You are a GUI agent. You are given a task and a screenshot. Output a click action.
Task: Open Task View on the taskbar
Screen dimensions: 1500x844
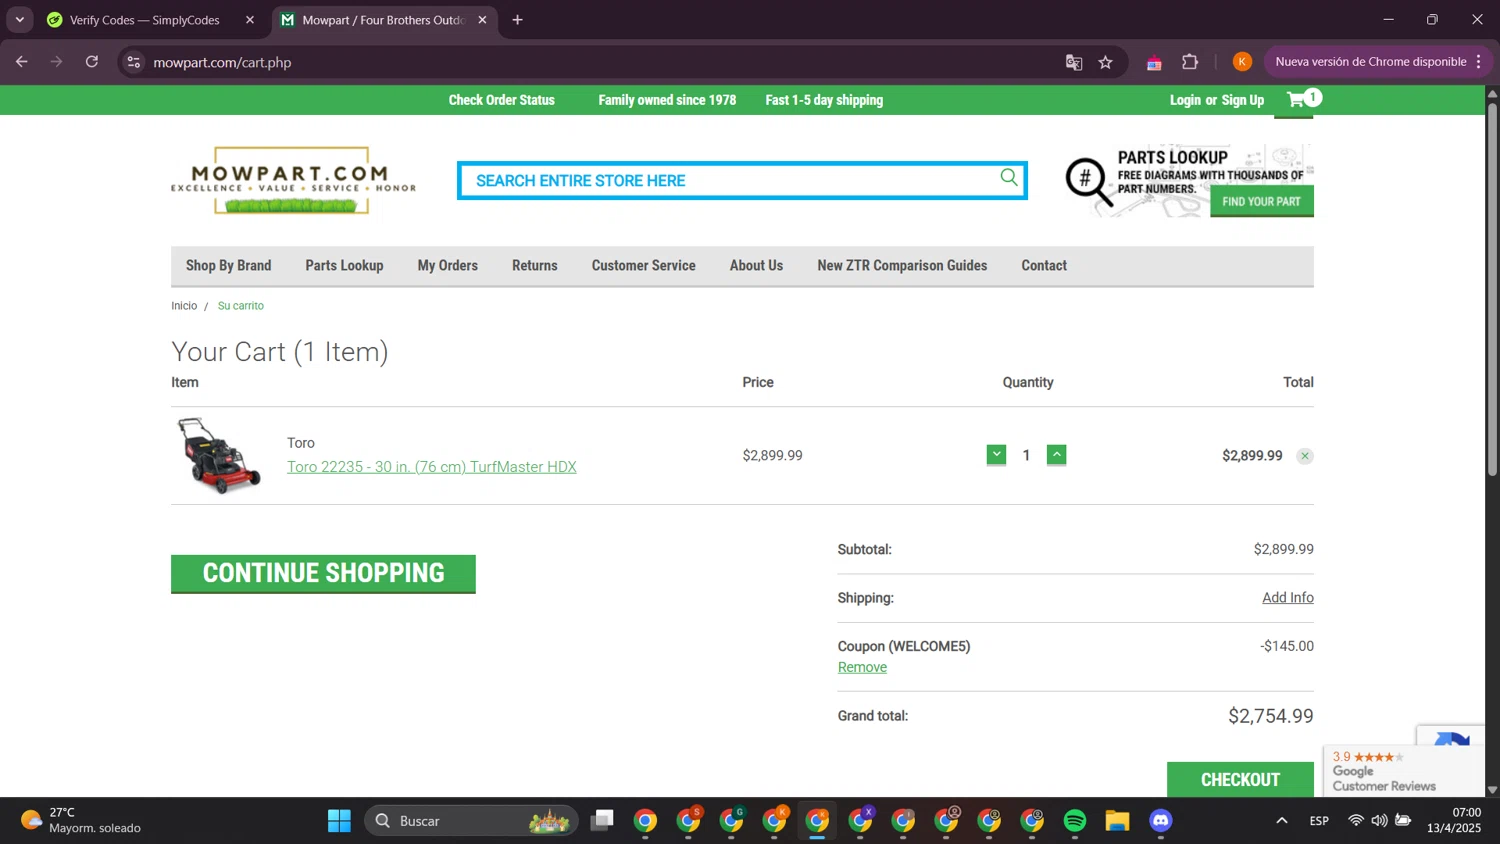[602, 821]
